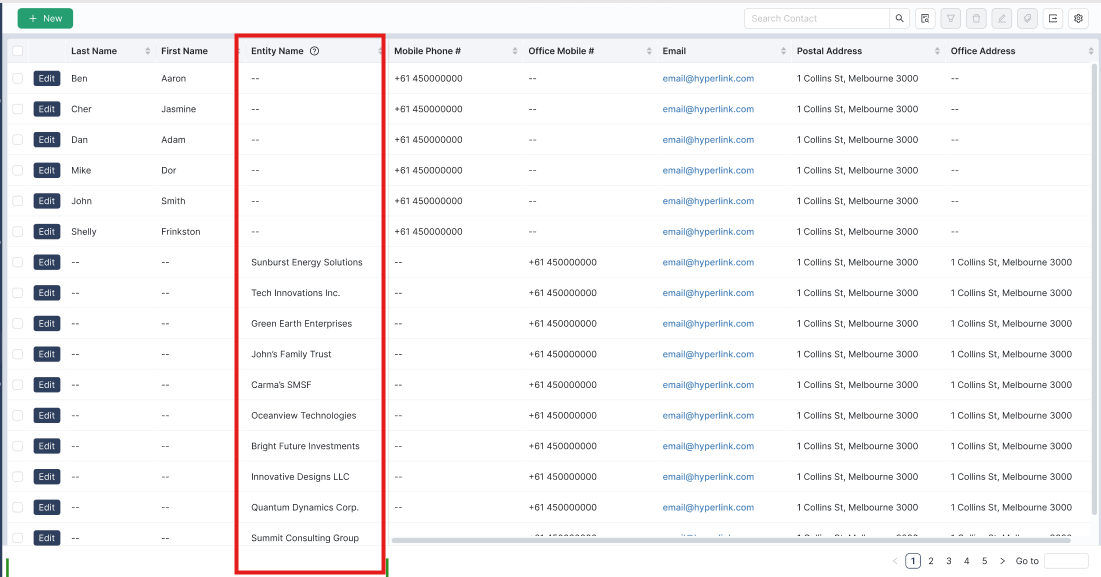
Task: Click the pencil edit toolbar icon
Action: [x=1002, y=18]
